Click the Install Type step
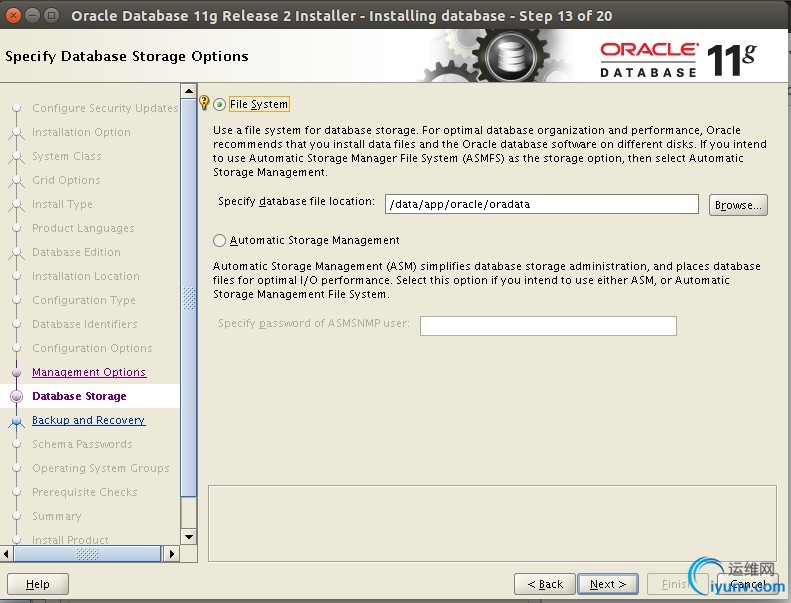Screen dimensions: 791x603 pos(62,204)
